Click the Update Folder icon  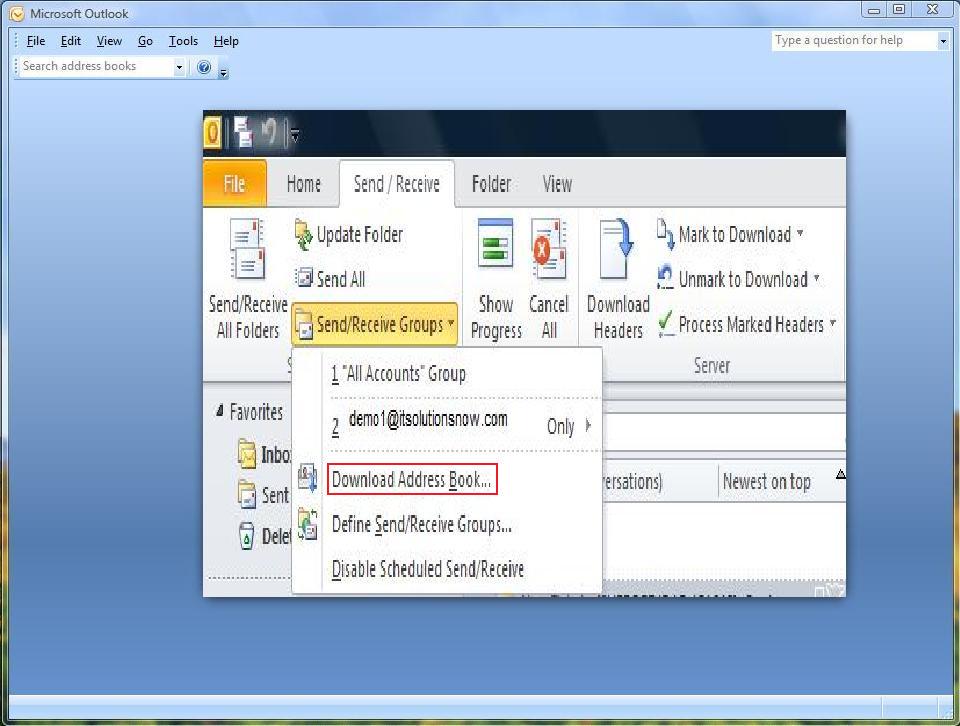[x=304, y=235]
